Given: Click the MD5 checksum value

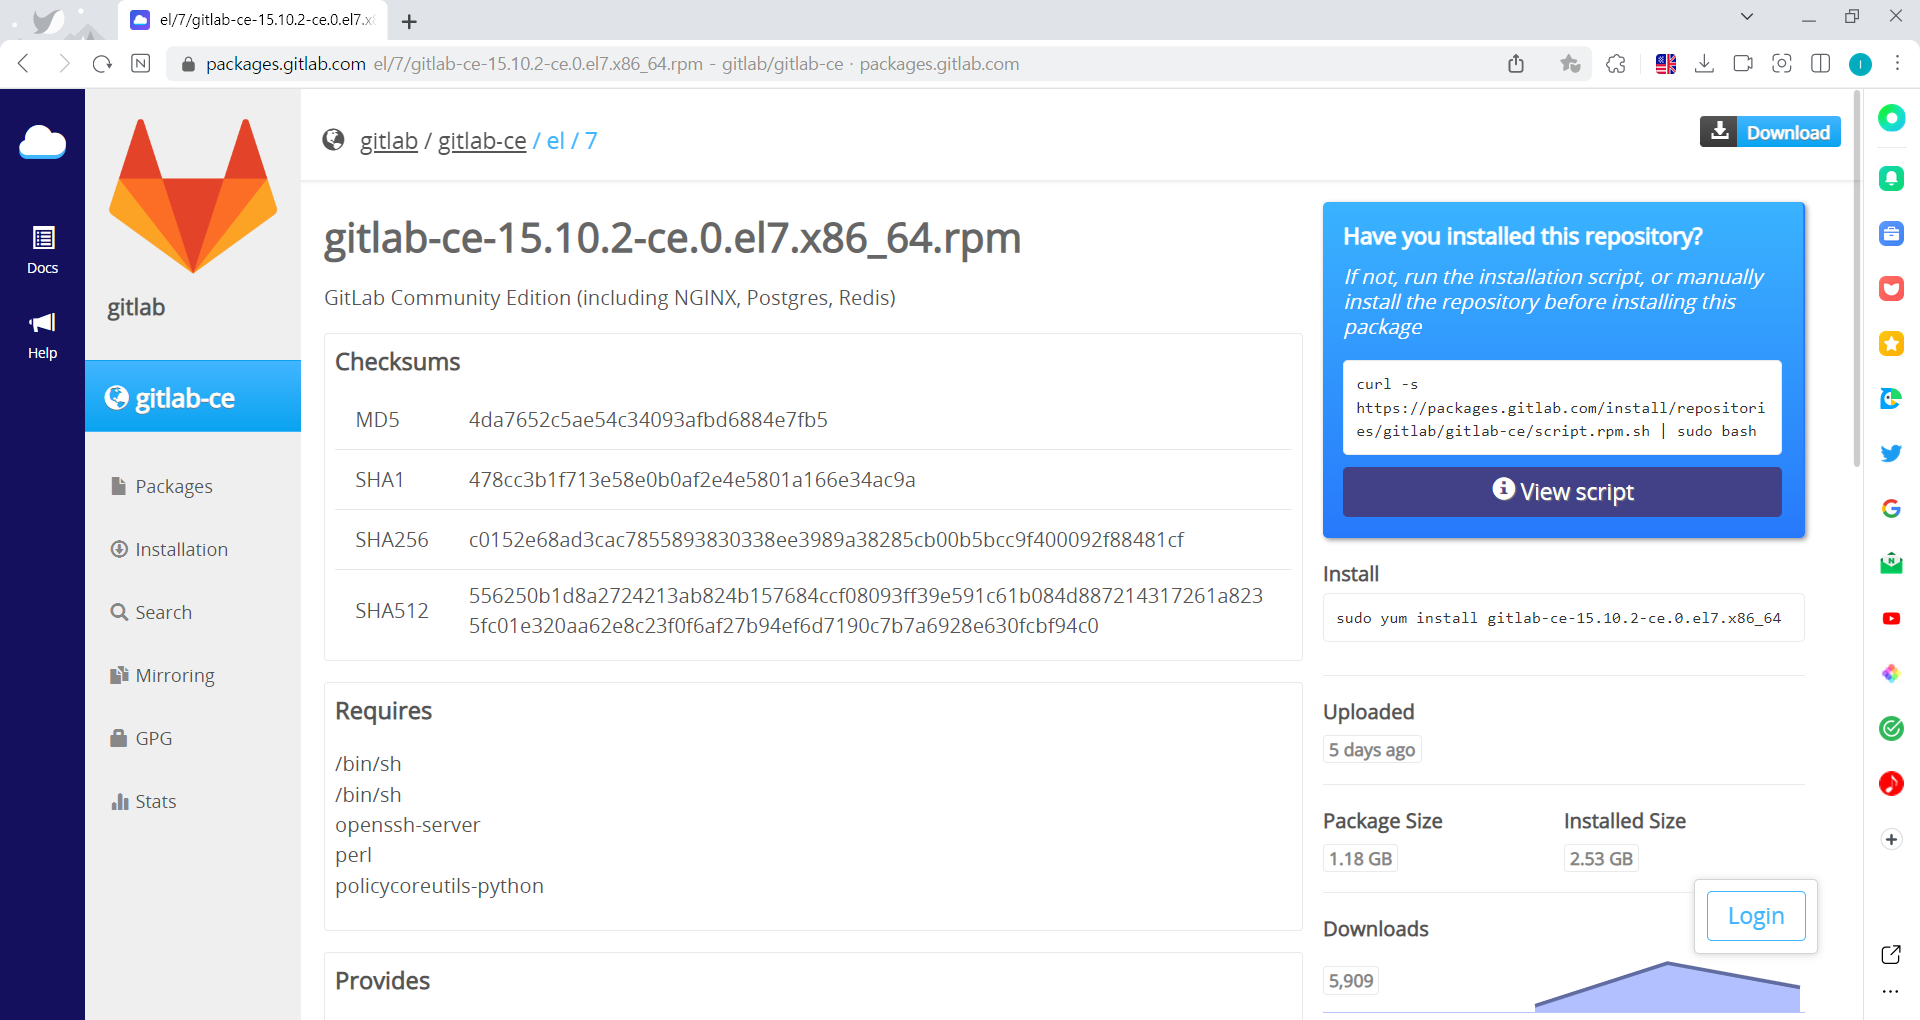Looking at the screenshot, I should point(648,420).
